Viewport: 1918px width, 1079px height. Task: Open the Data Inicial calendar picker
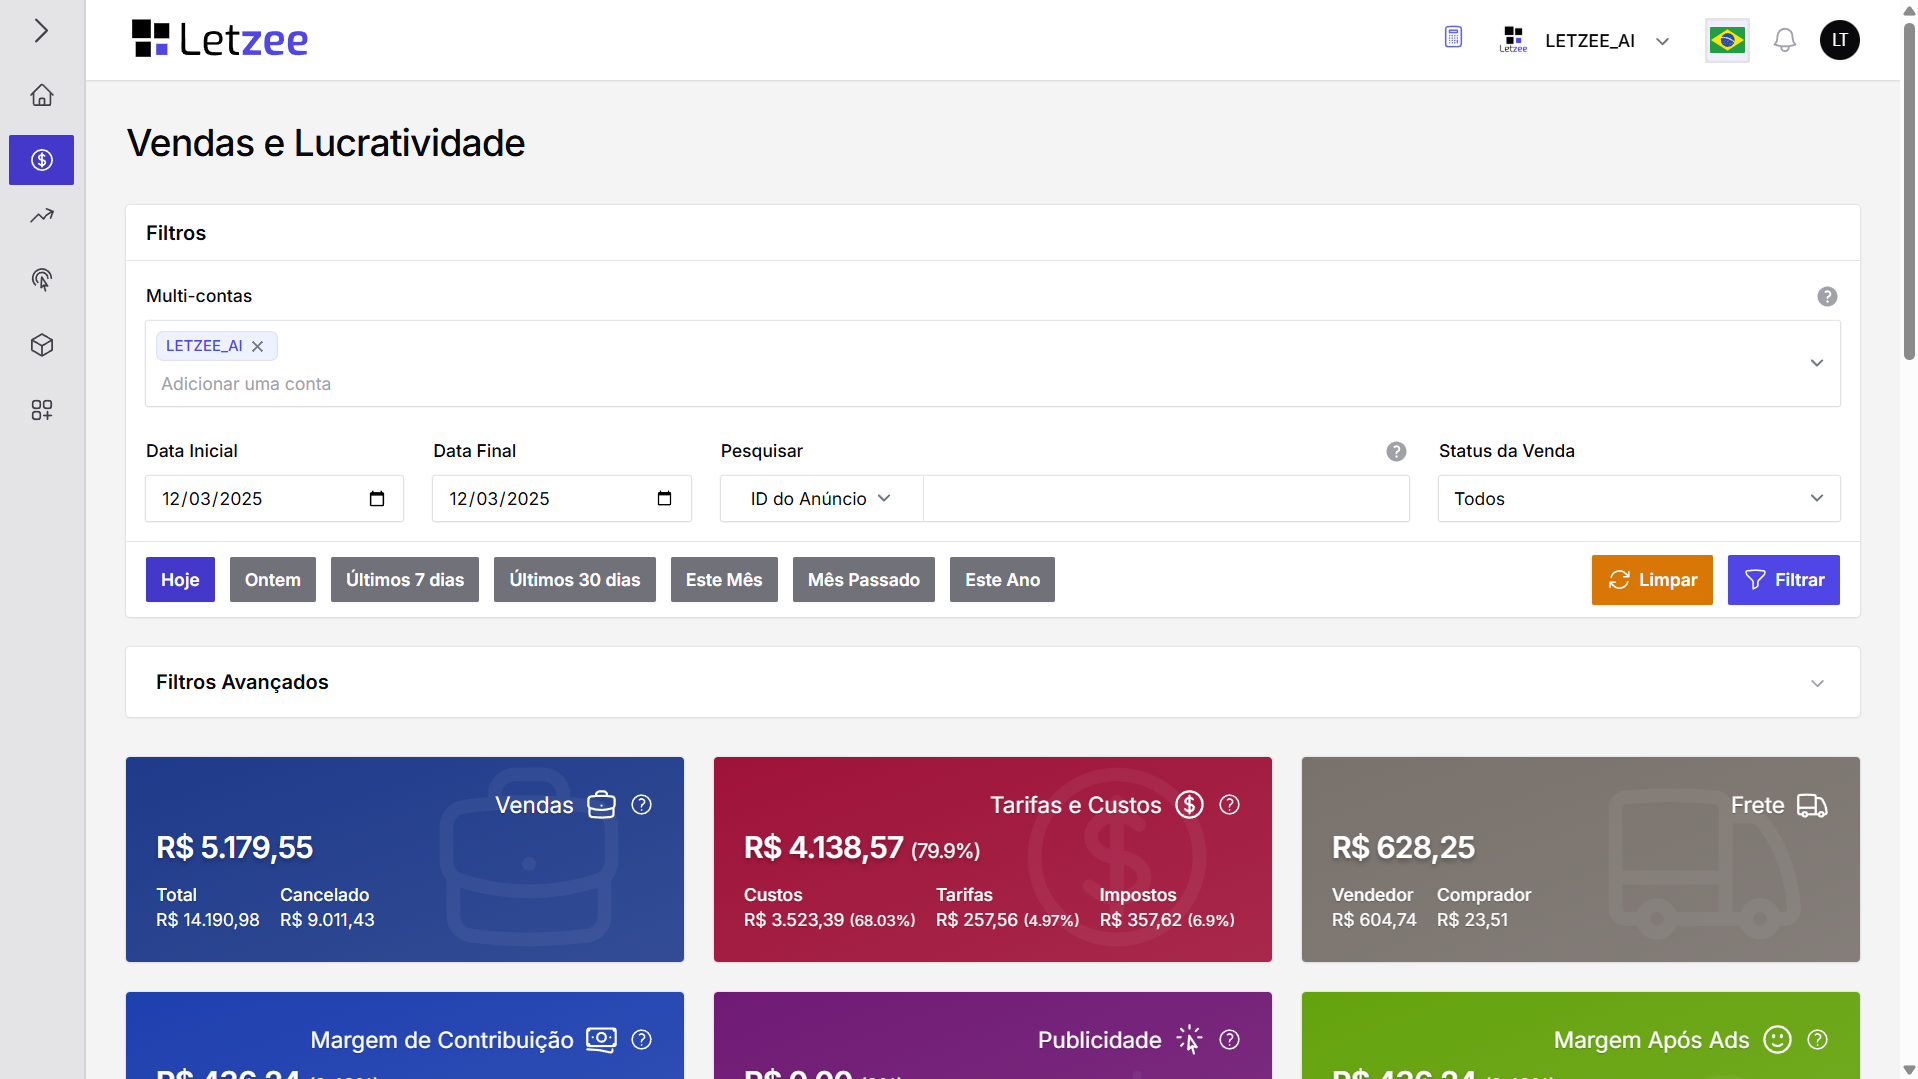377,499
